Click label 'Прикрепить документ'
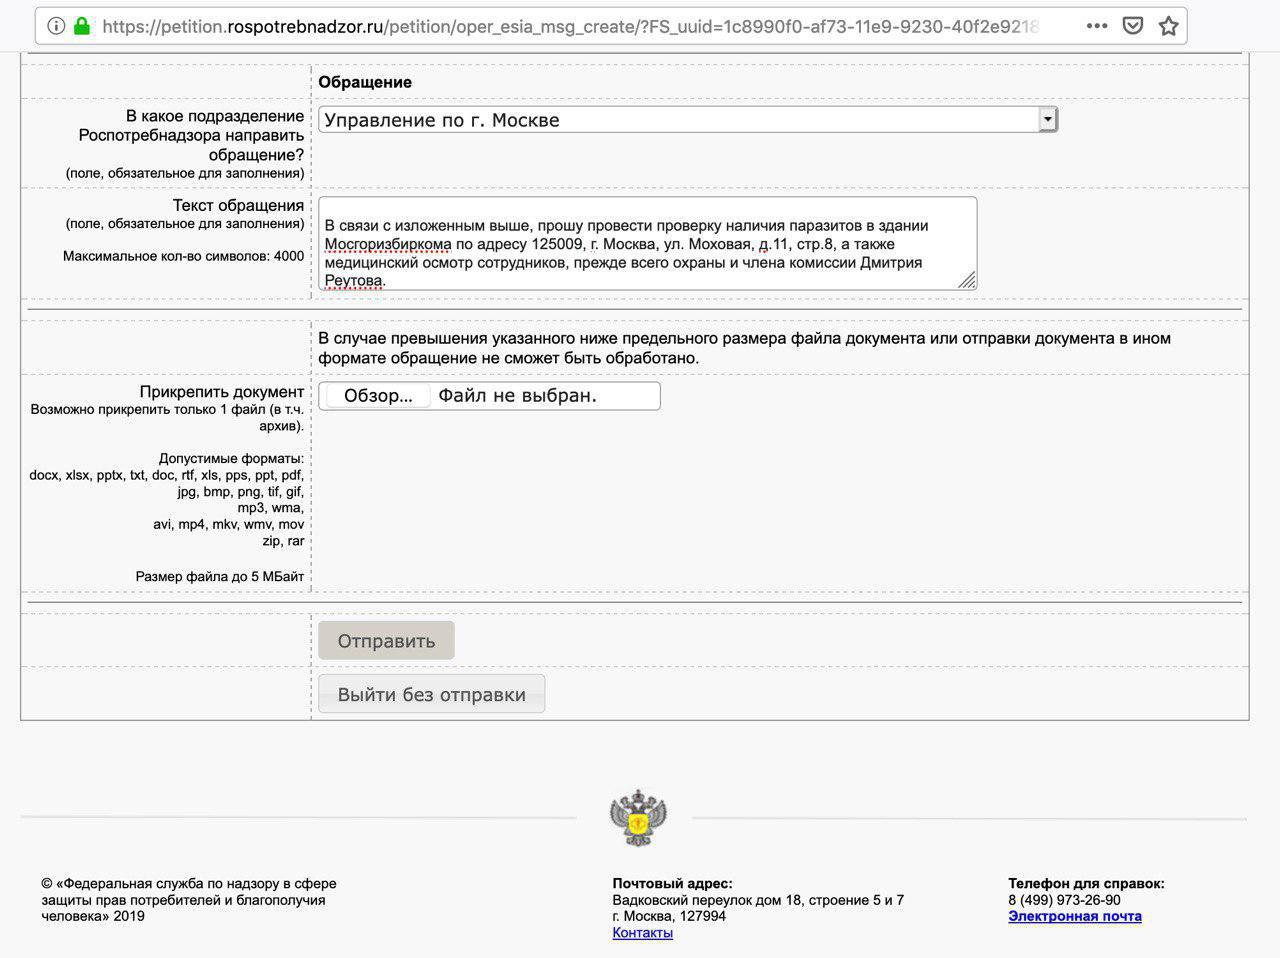 [x=222, y=392]
